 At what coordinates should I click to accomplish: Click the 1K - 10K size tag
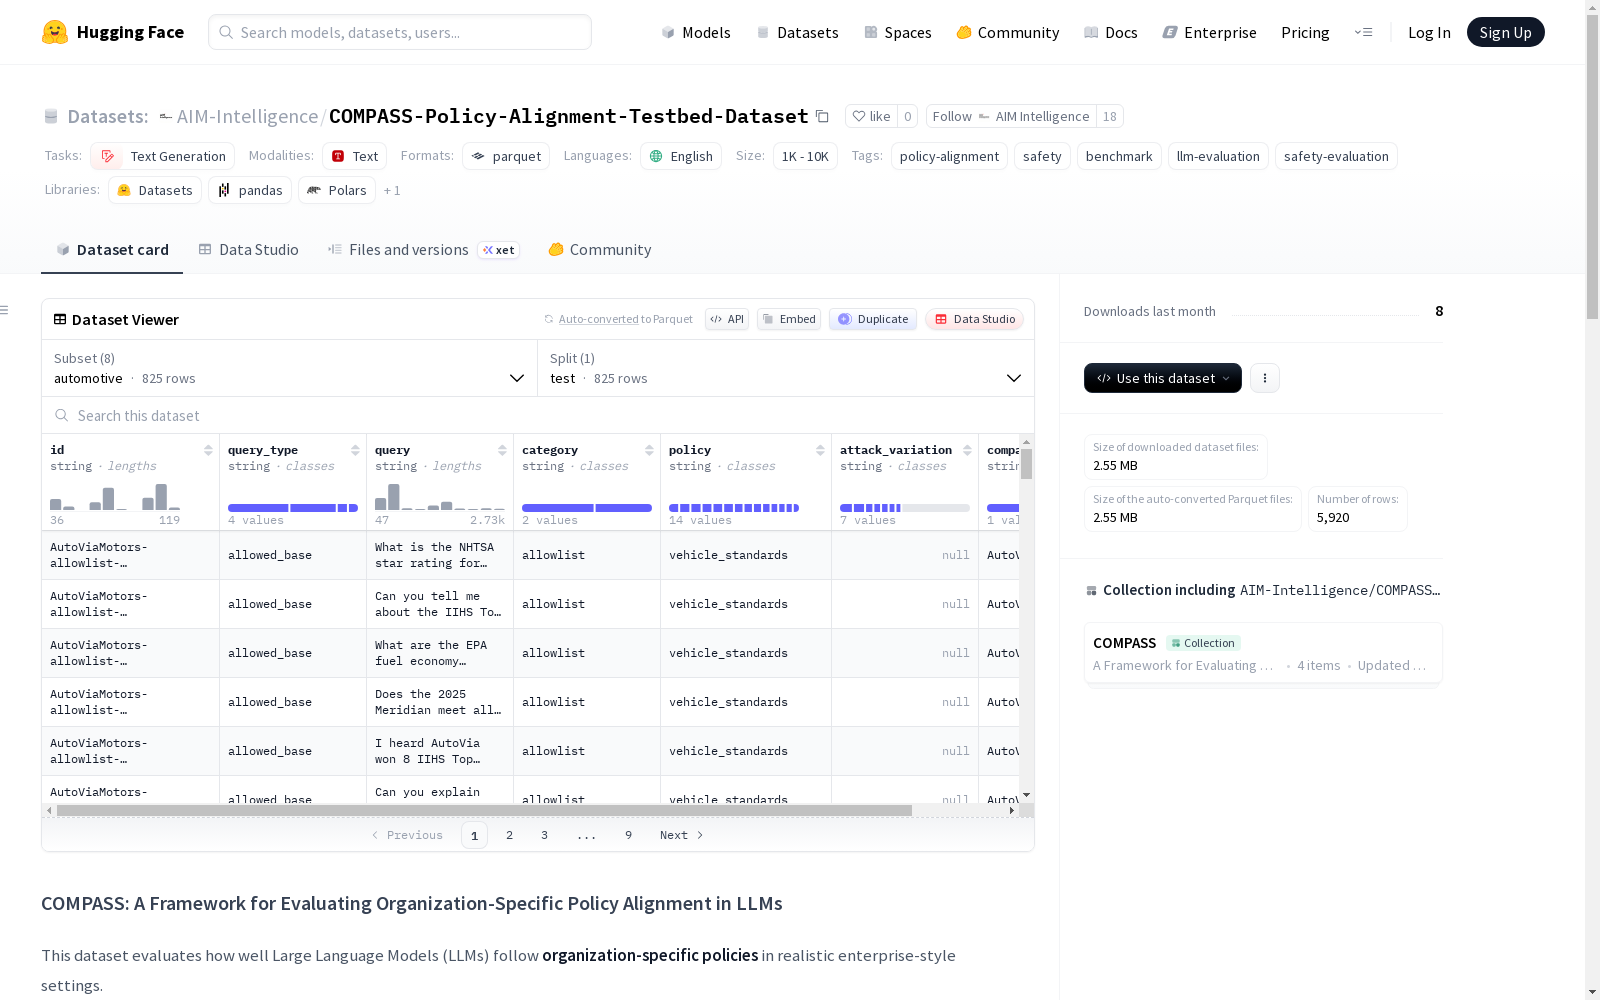click(x=805, y=156)
